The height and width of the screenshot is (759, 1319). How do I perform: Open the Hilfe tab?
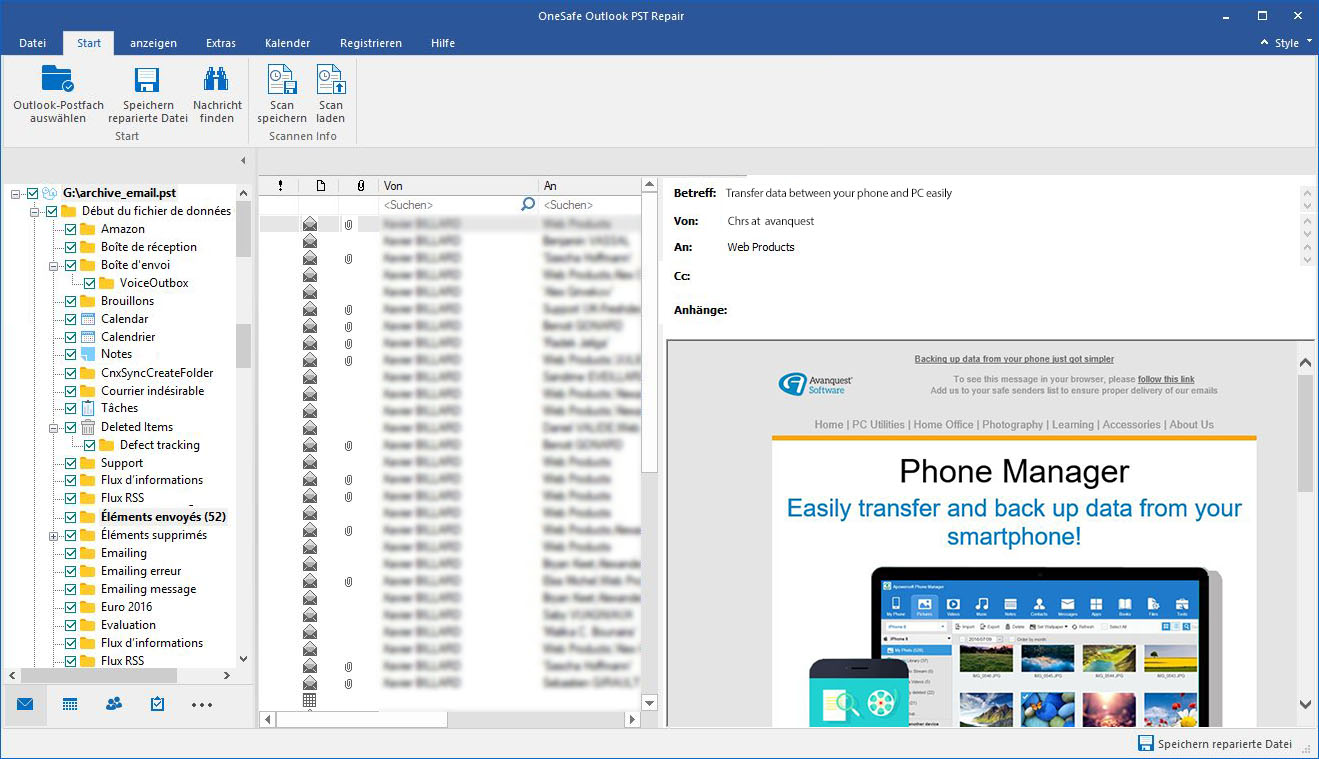[x=443, y=43]
